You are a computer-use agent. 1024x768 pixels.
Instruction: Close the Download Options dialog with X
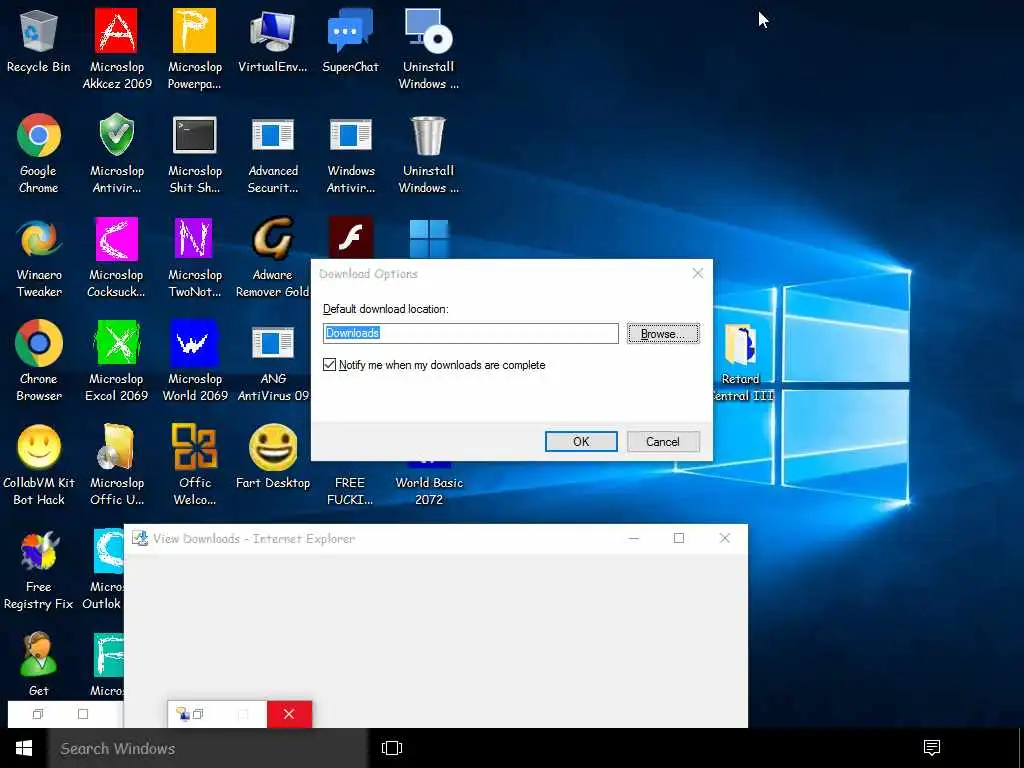[697, 274]
